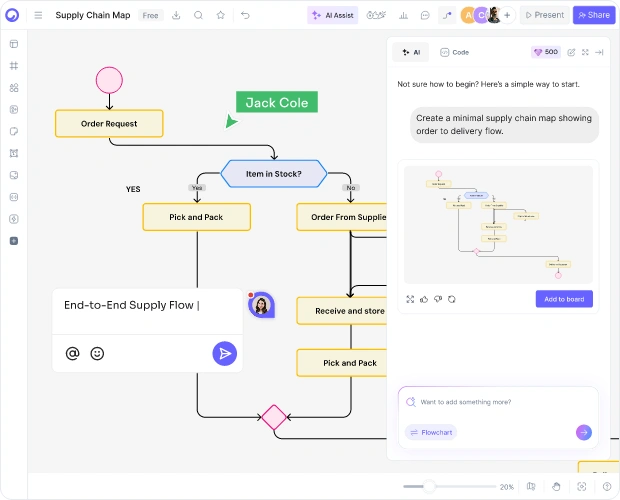Click the app logo icon
Image resolution: width=620 pixels, height=500 pixels.
(x=12, y=15)
